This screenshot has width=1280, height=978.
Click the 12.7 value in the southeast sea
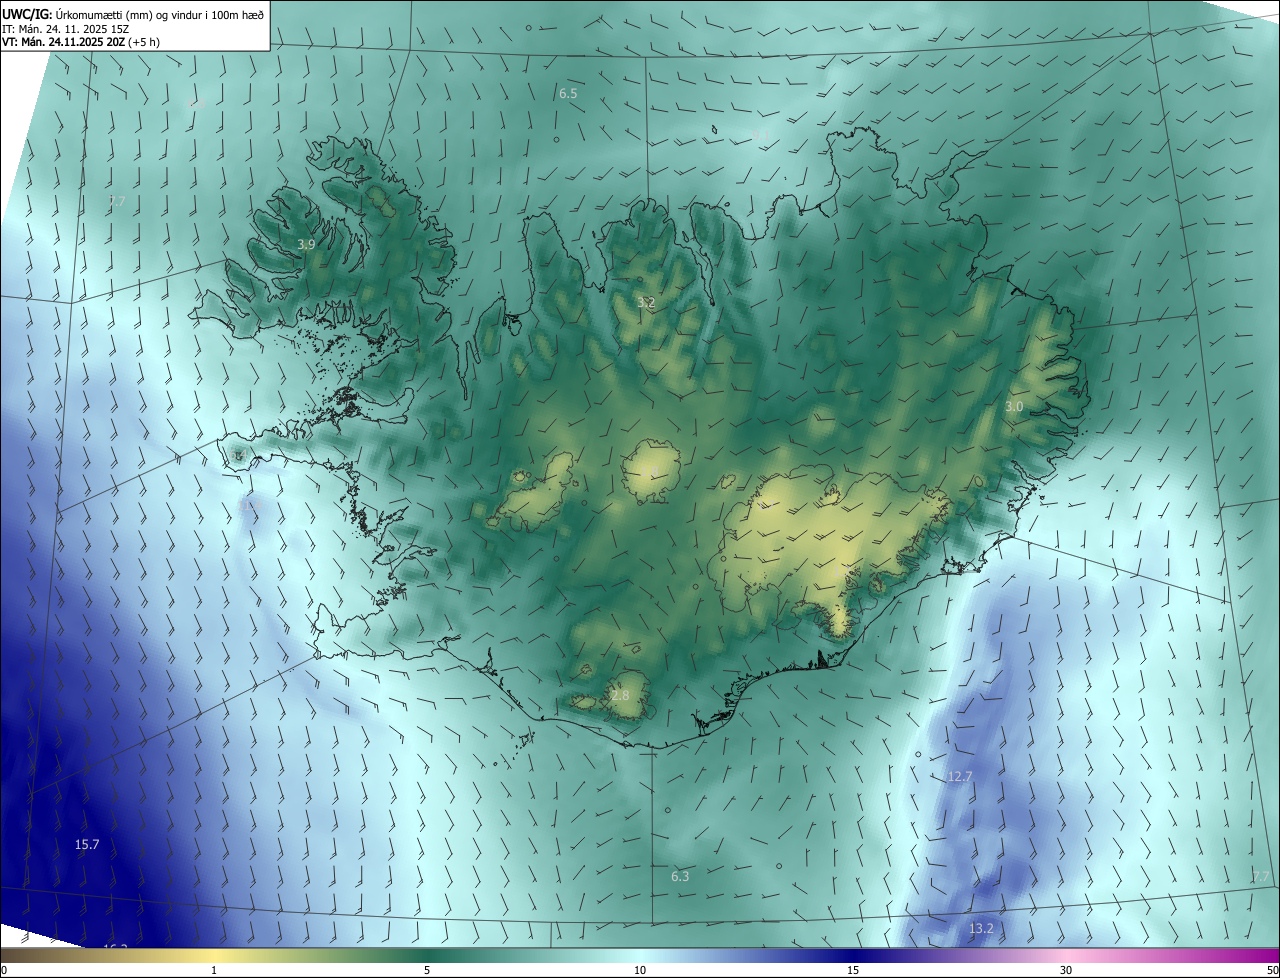tap(960, 776)
